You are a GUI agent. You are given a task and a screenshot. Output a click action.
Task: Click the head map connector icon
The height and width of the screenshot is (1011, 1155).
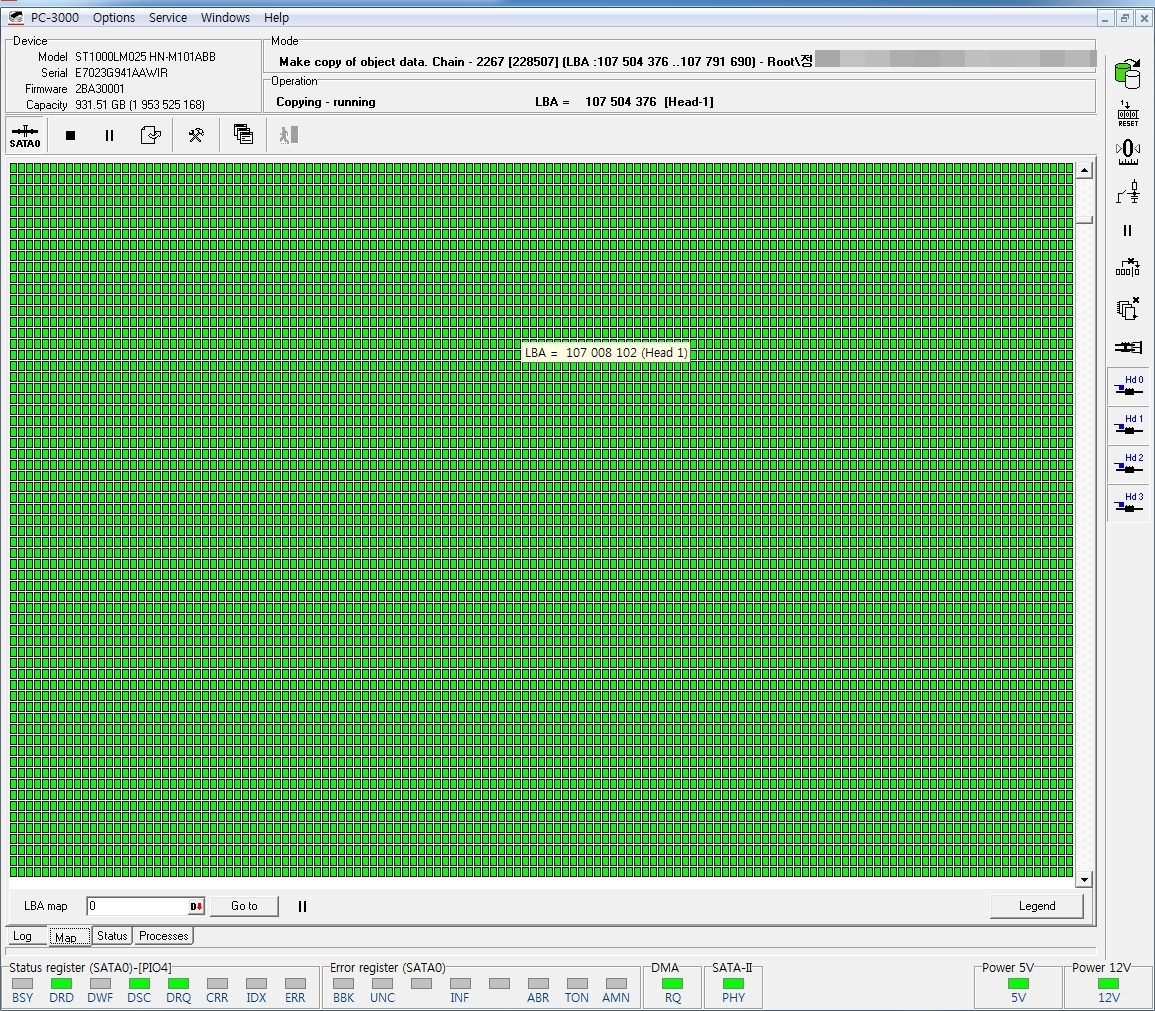[1128, 348]
